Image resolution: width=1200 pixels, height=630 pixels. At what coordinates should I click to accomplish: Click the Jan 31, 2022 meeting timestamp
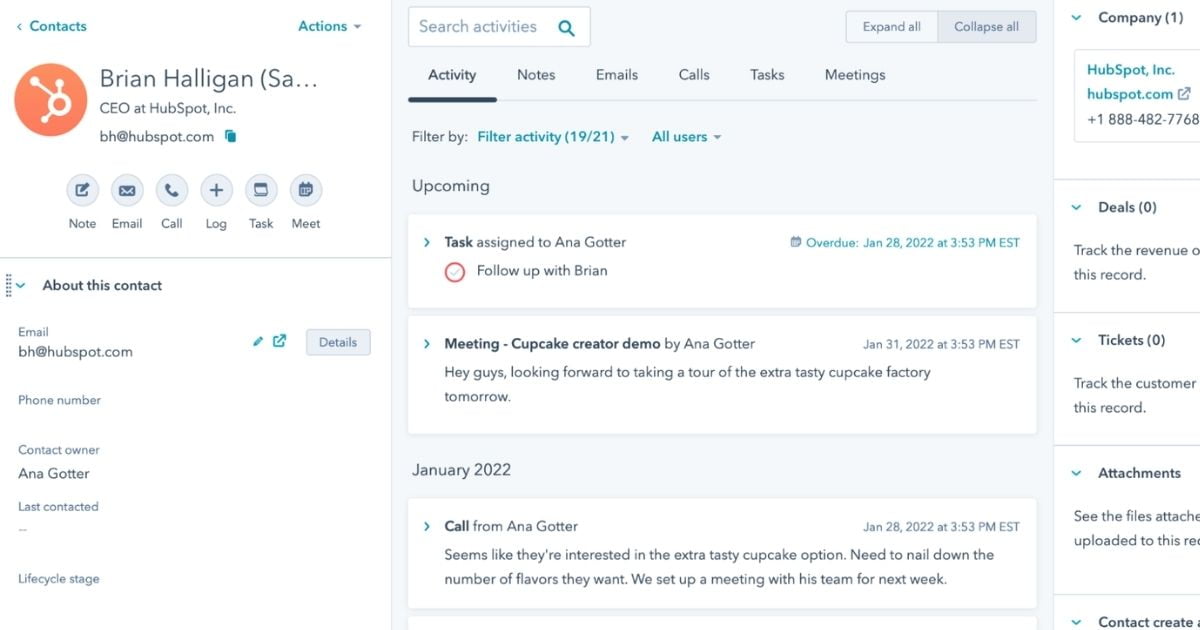(942, 344)
